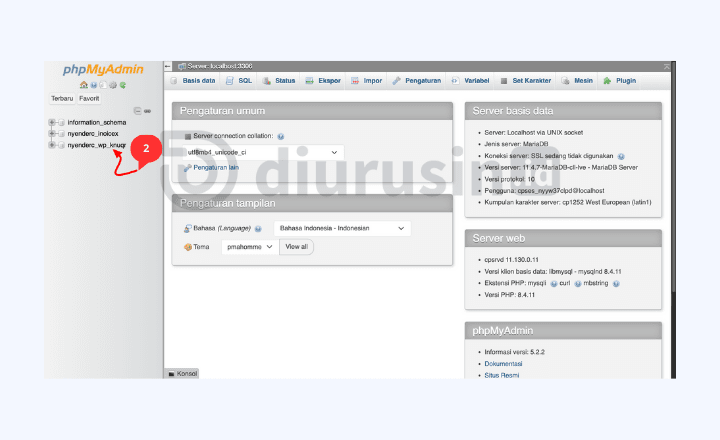Click the Terbaru button
The height and width of the screenshot is (440, 720).
62,99
